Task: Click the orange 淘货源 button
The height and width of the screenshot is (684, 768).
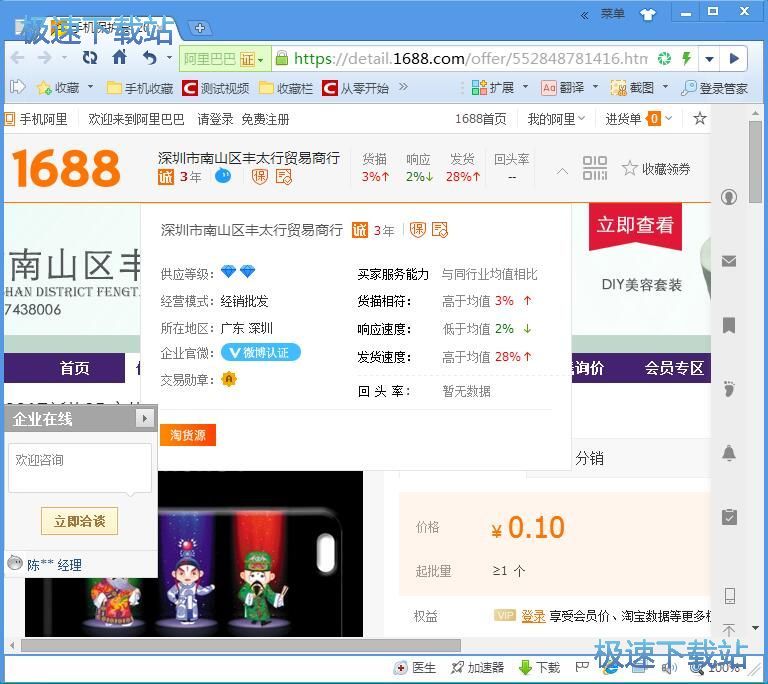Action: pos(188,435)
